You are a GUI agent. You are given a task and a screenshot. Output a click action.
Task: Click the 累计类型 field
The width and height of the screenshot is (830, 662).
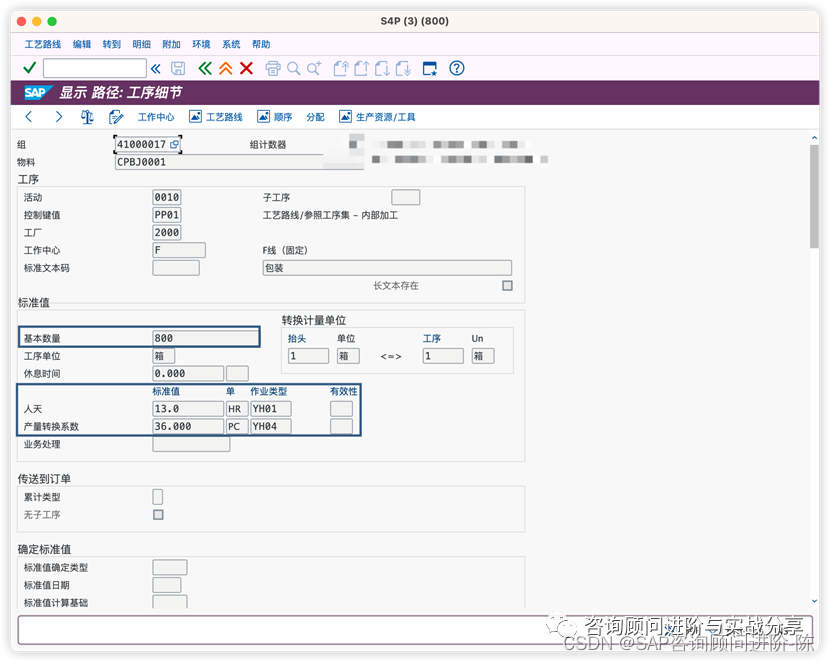[158, 496]
